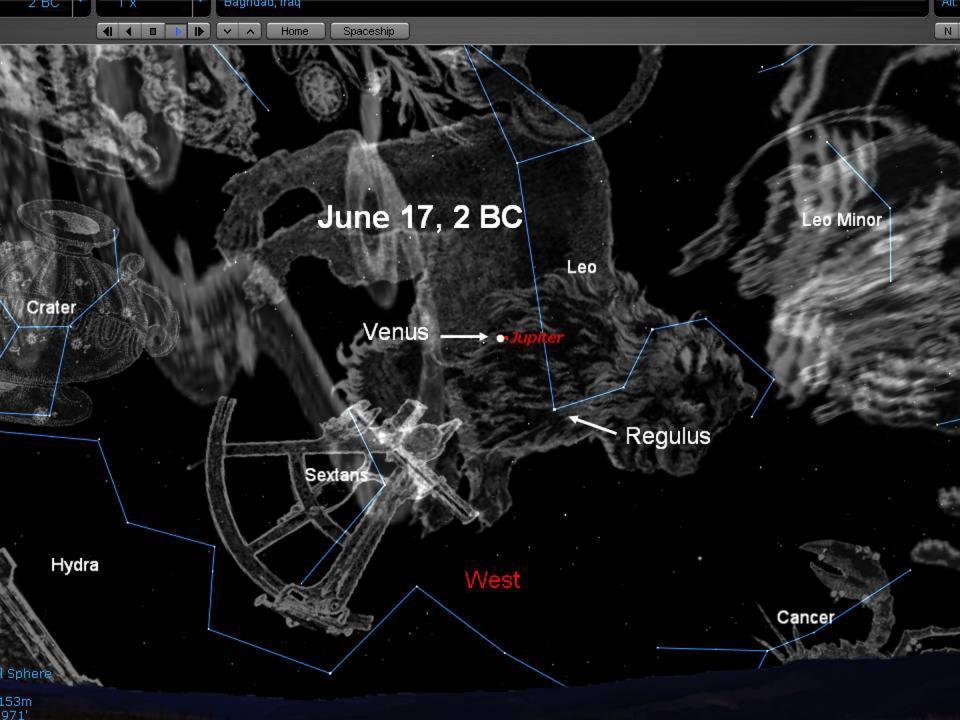Stop the time flow
960x720 pixels.
pos(153,31)
